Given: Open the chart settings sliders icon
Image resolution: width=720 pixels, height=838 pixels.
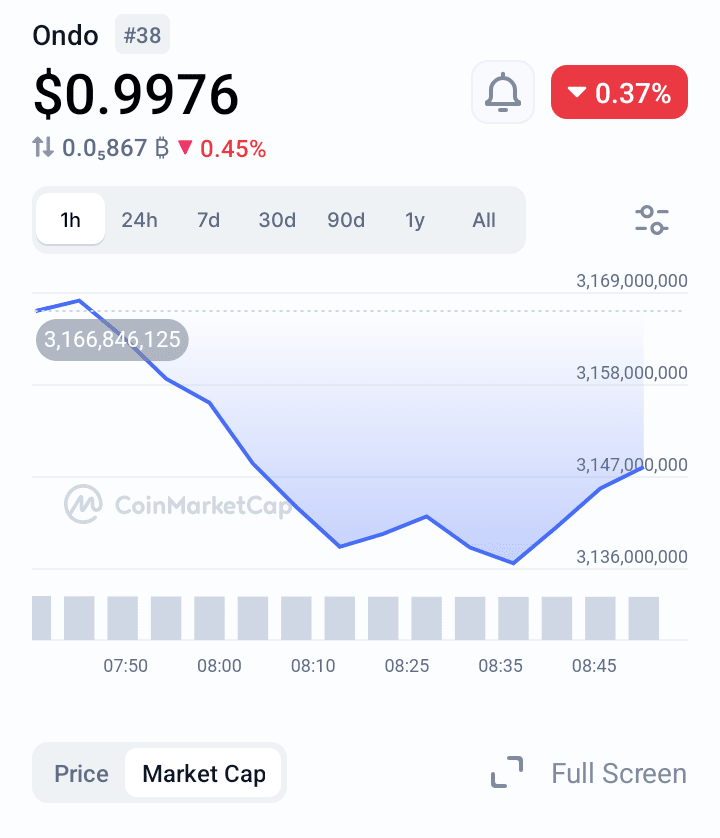Looking at the screenshot, I should pyautogui.click(x=652, y=220).
